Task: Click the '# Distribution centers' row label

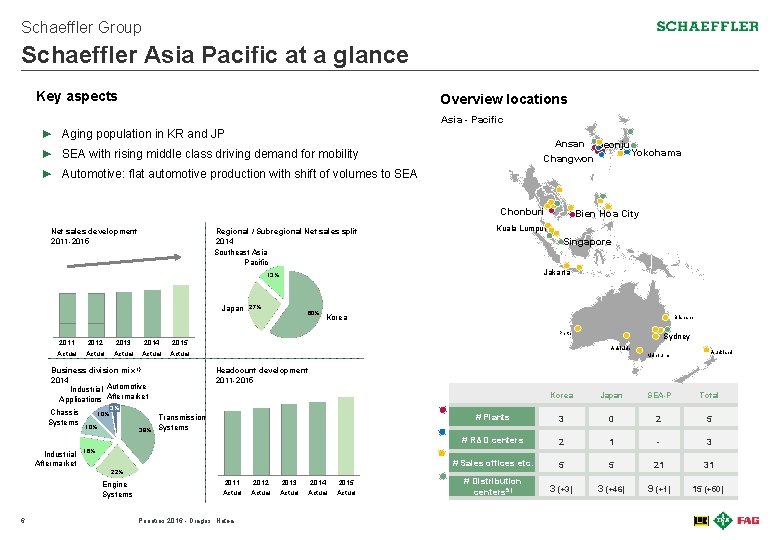Action: pyautogui.click(x=492, y=486)
